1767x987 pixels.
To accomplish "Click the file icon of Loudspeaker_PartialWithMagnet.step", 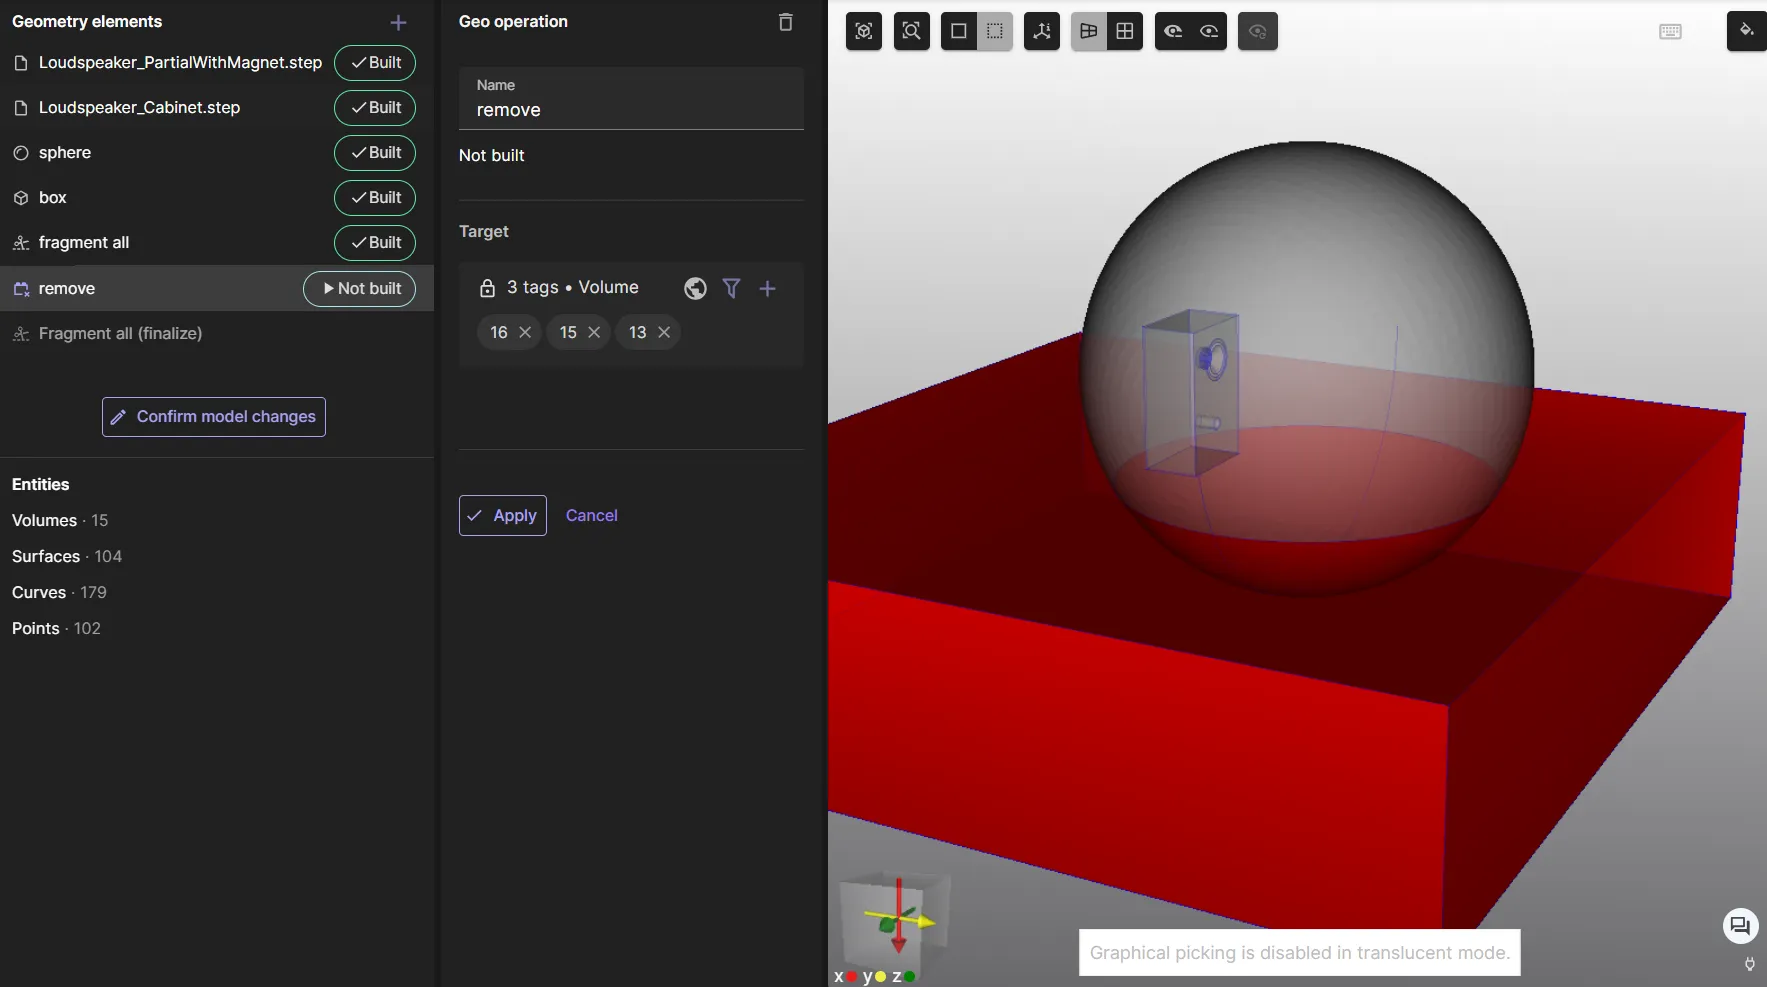I will click(x=20, y=63).
